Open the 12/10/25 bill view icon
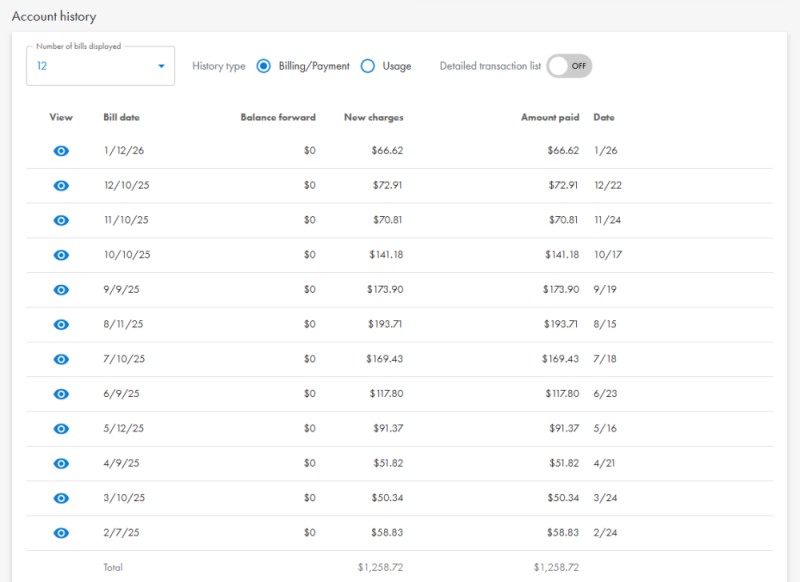Screen dimensions: 800x582 tap(61, 186)
